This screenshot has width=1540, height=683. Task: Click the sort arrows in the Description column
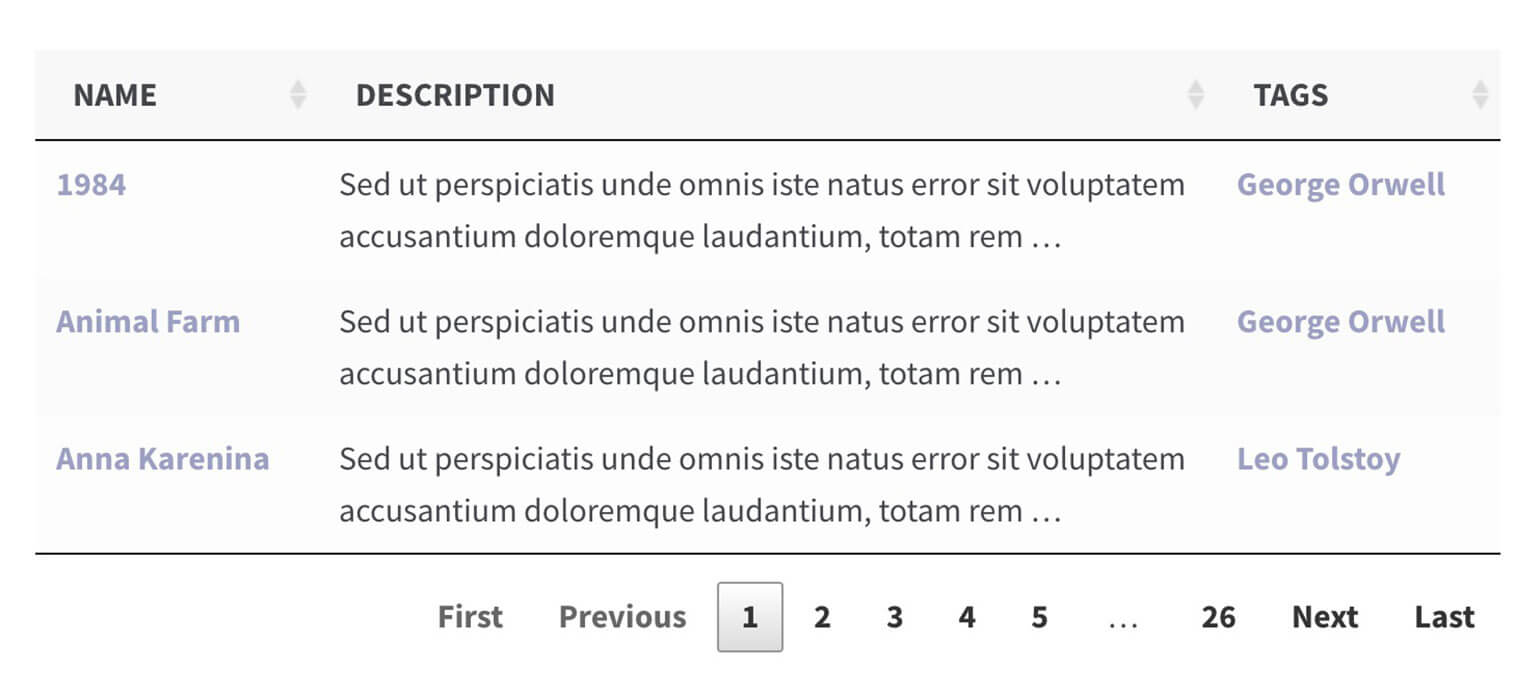(1195, 95)
